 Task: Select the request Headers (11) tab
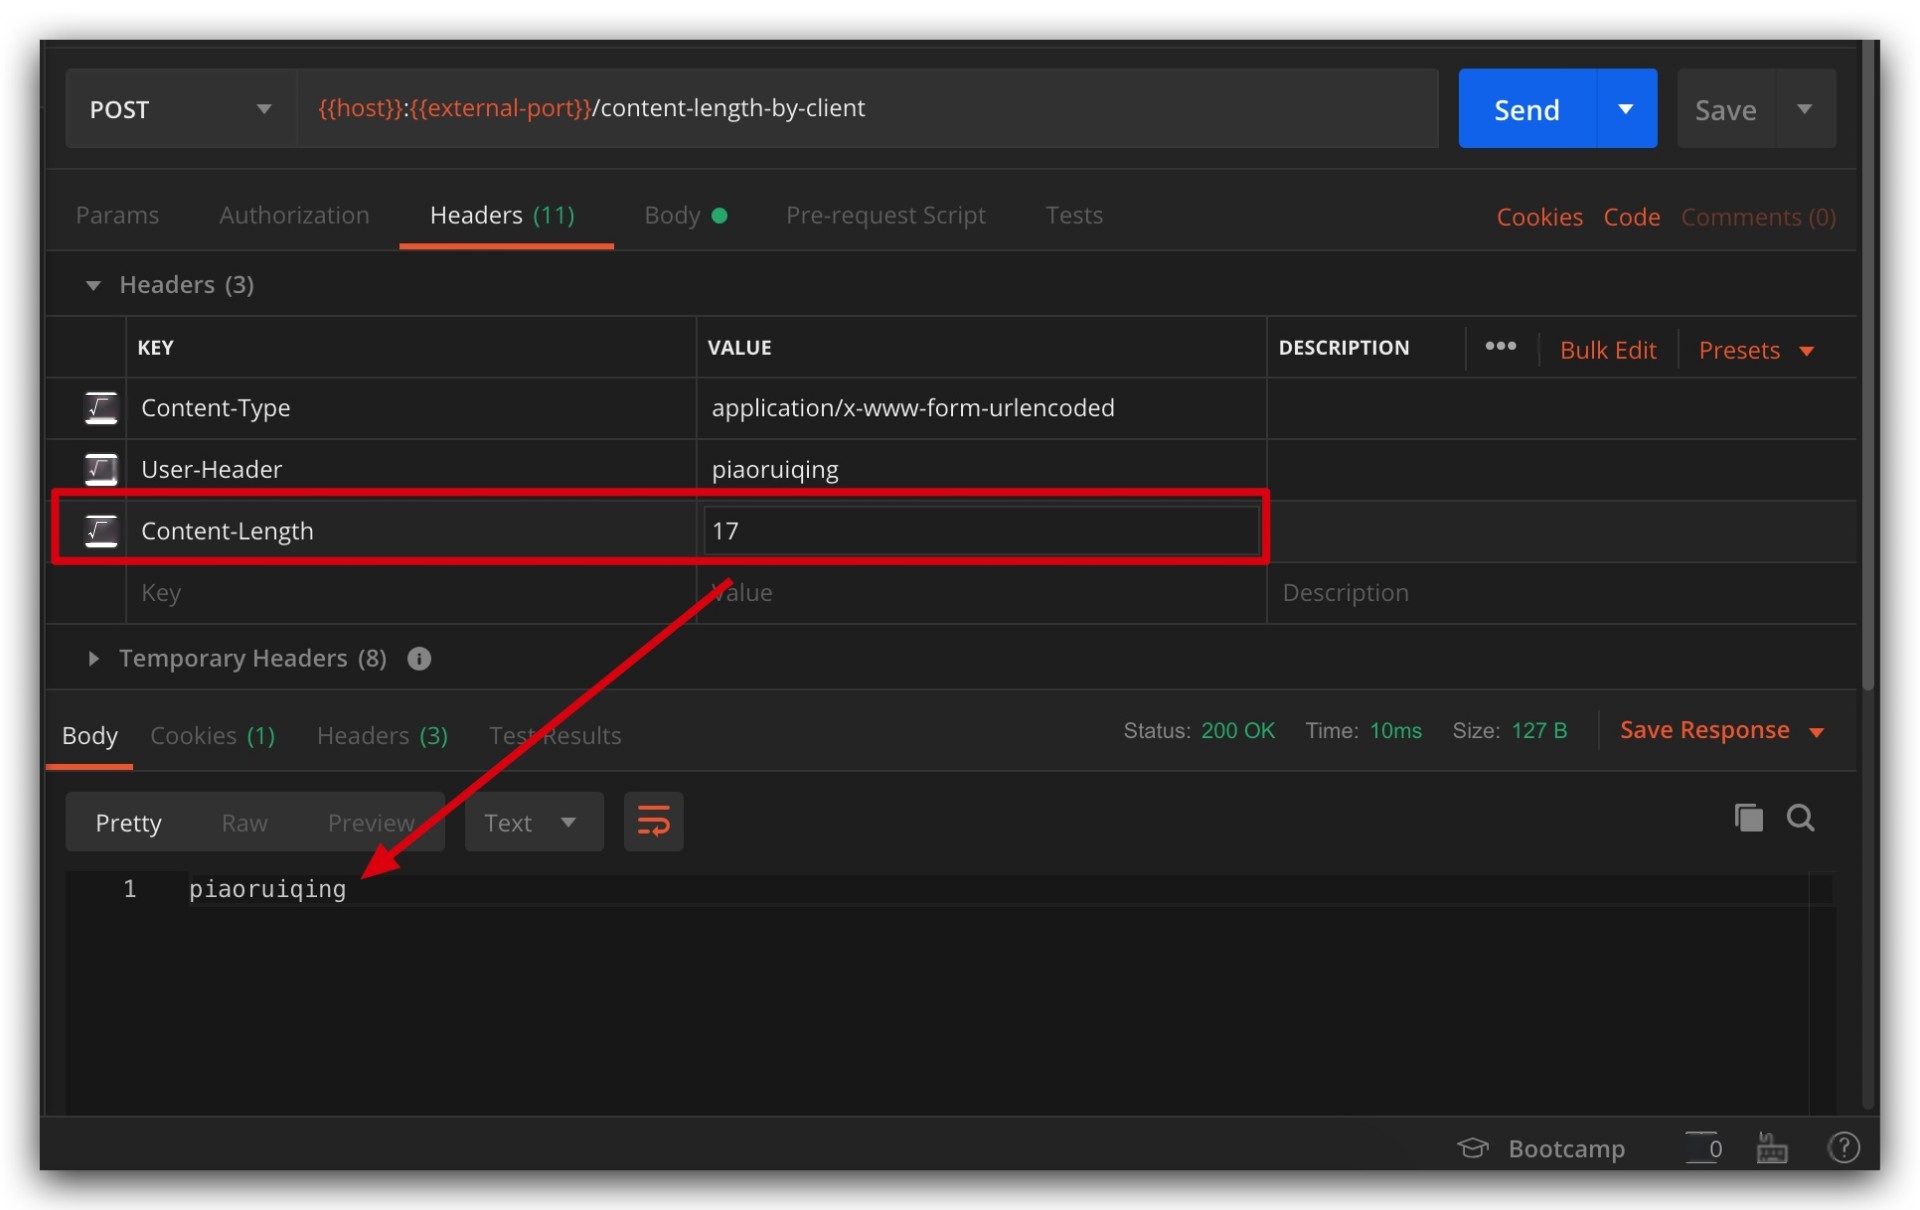502,216
